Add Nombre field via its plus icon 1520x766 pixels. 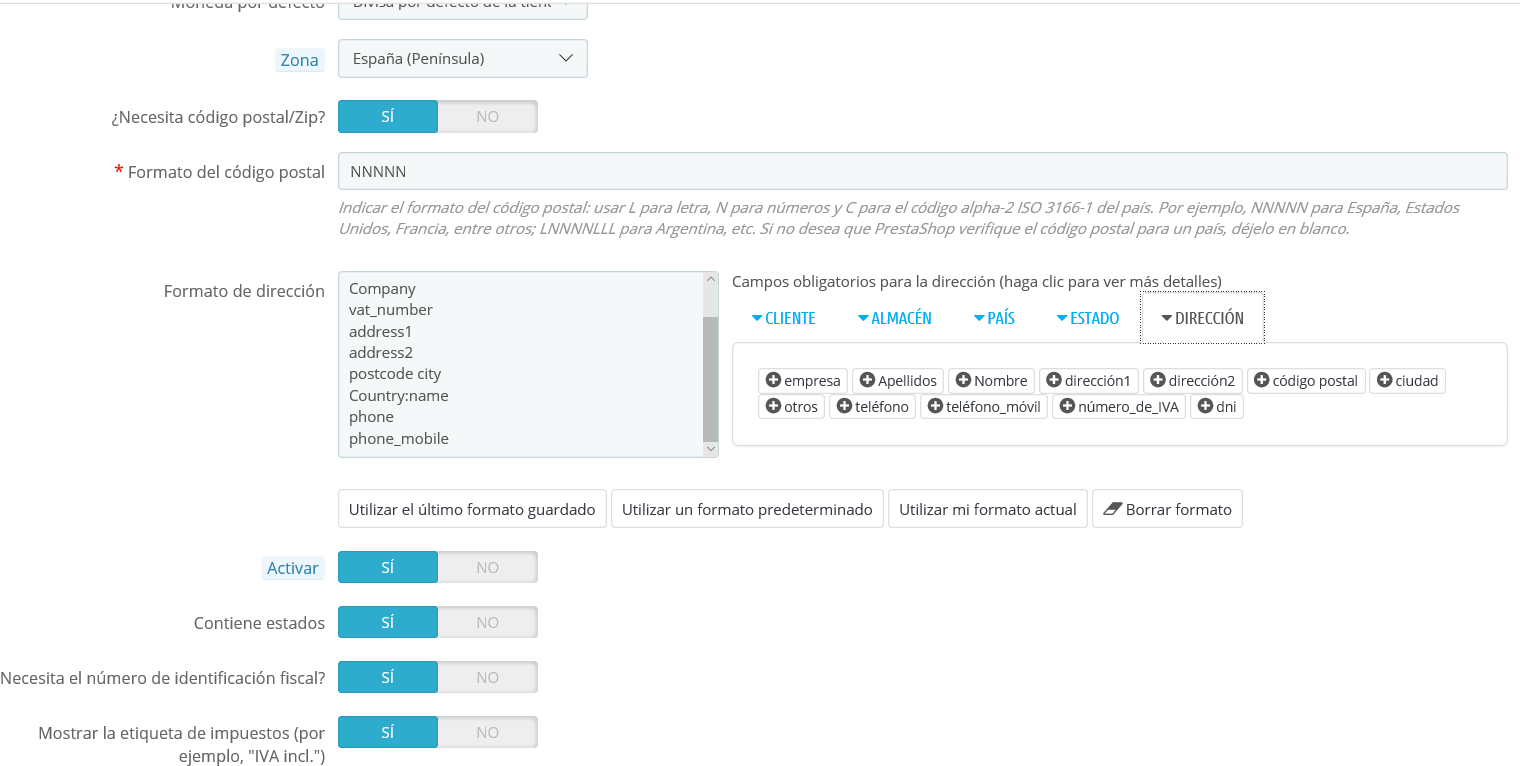pos(963,380)
